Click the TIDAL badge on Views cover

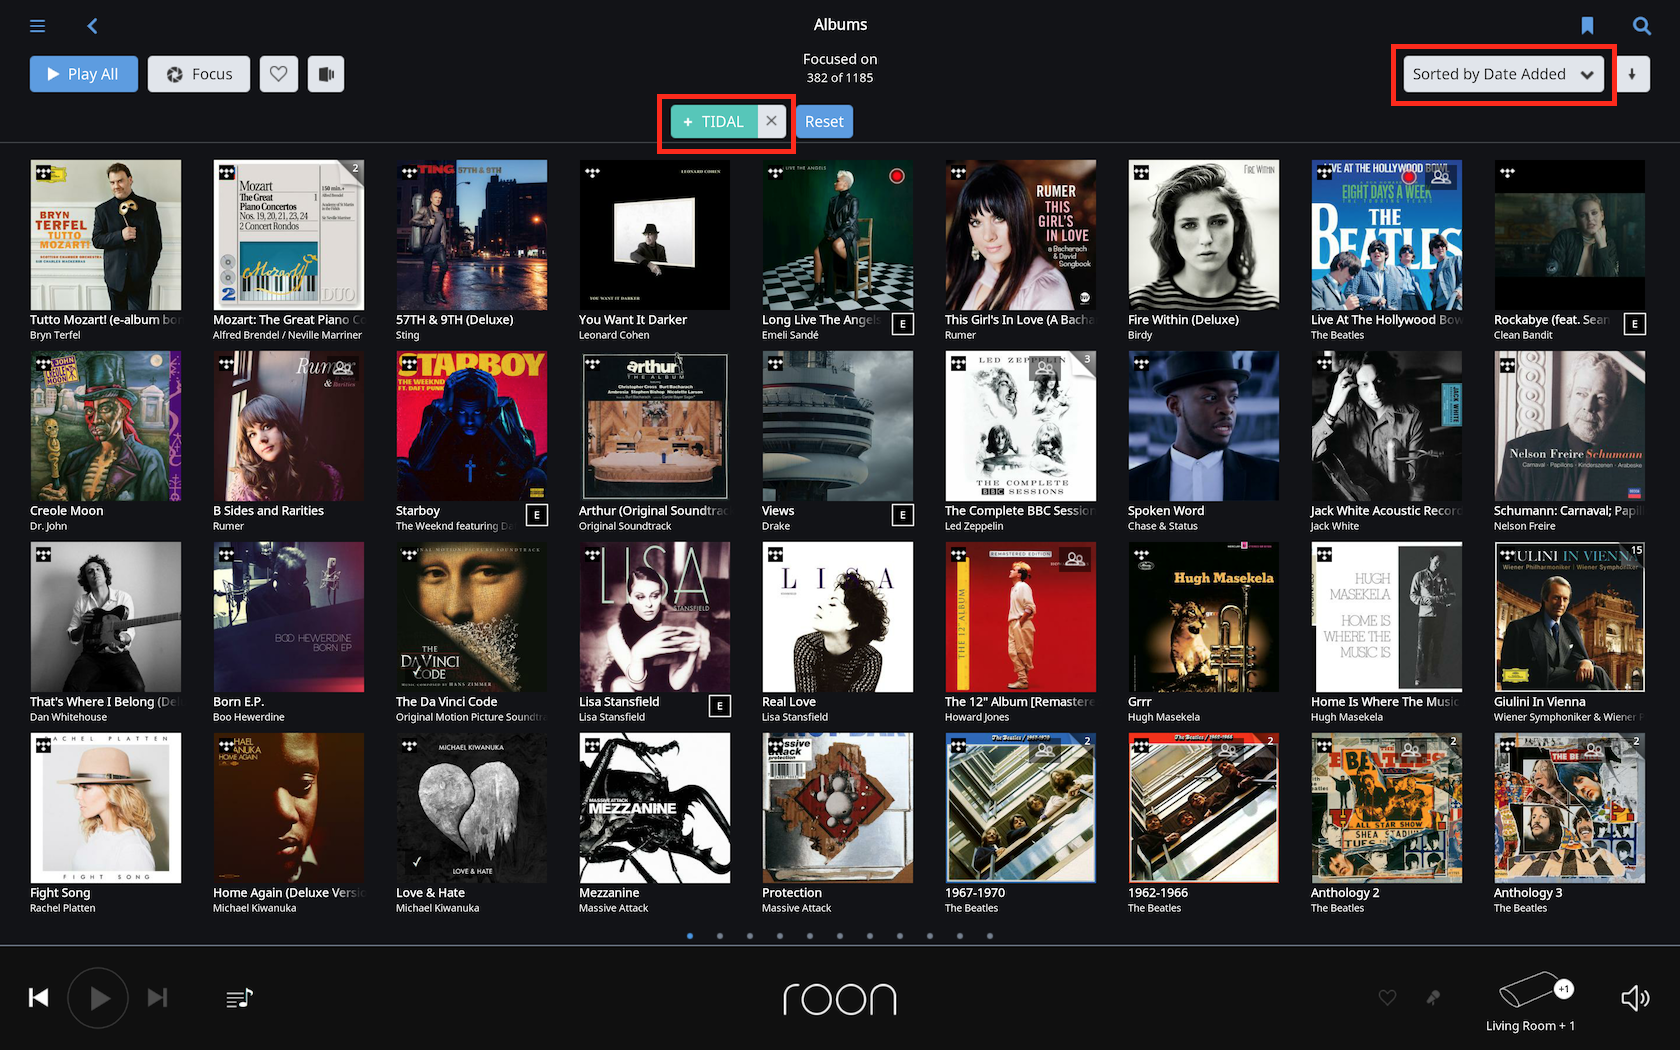coord(775,364)
